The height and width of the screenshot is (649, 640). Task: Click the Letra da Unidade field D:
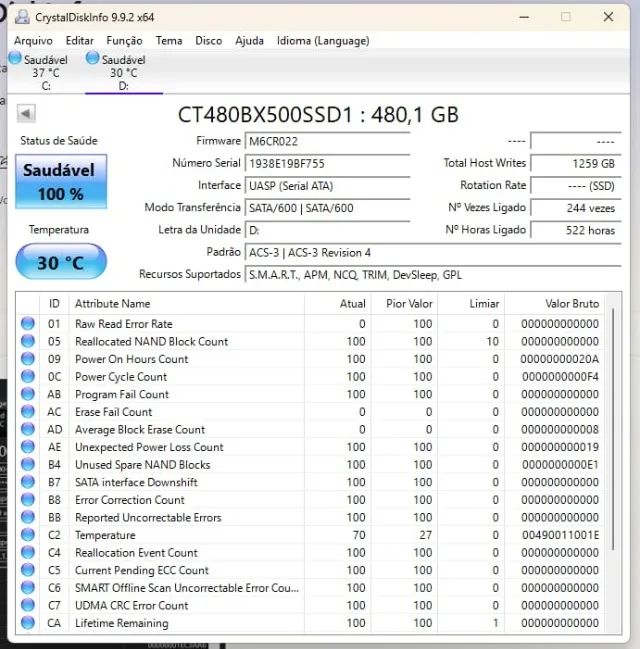pos(327,231)
